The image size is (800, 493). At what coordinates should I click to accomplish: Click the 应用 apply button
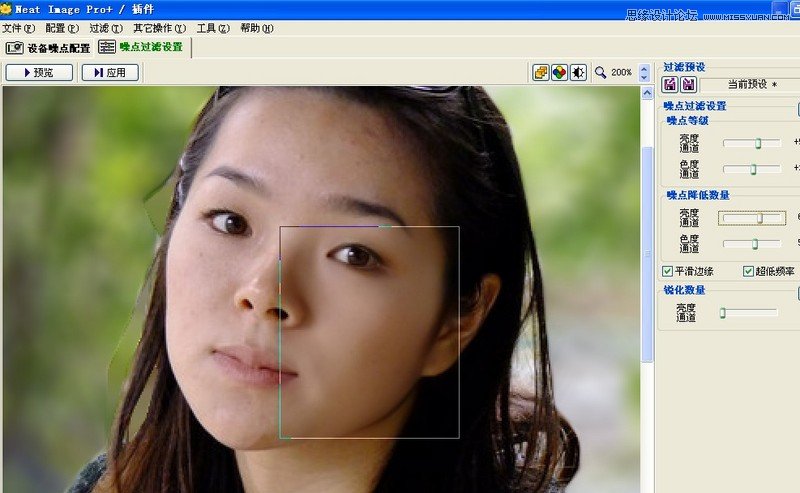coord(110,72)
